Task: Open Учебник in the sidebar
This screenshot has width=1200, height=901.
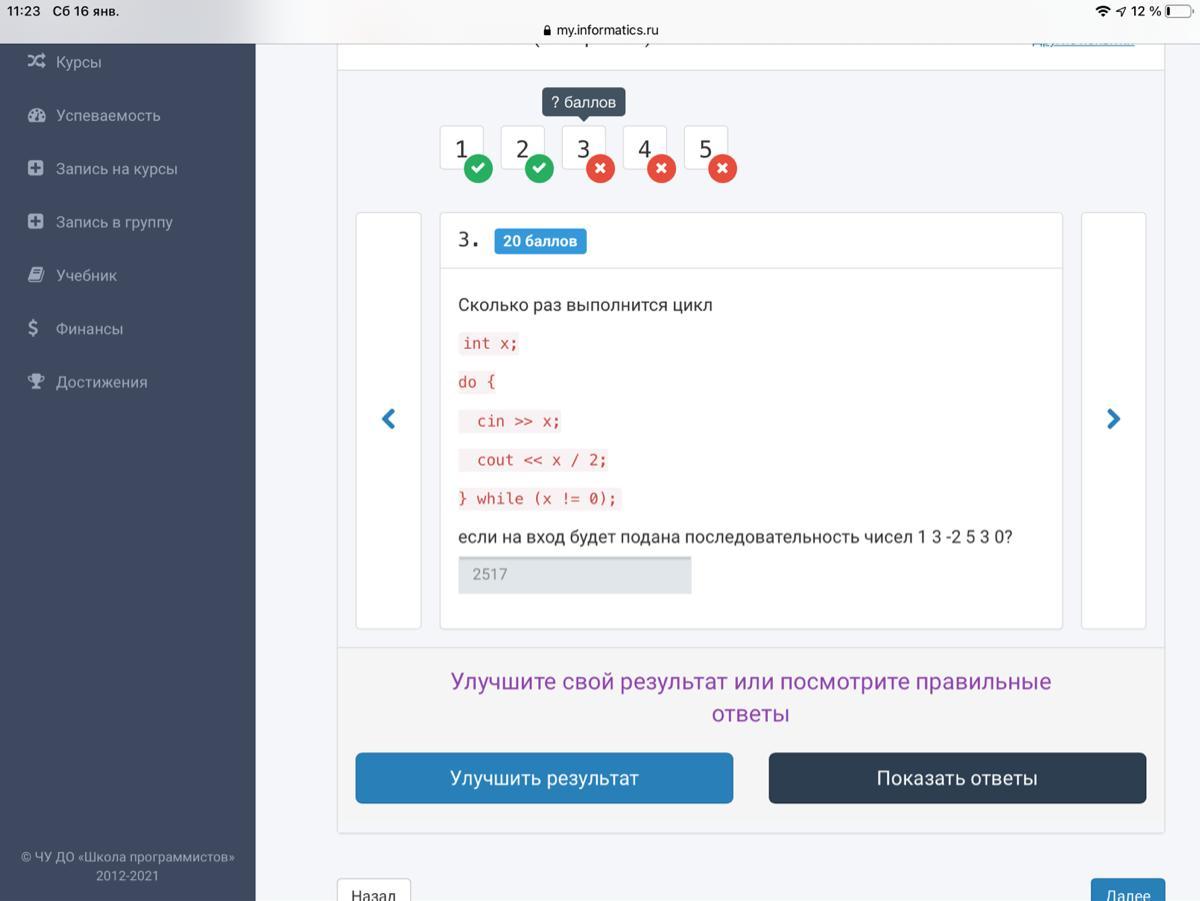Action: point(86,275)
